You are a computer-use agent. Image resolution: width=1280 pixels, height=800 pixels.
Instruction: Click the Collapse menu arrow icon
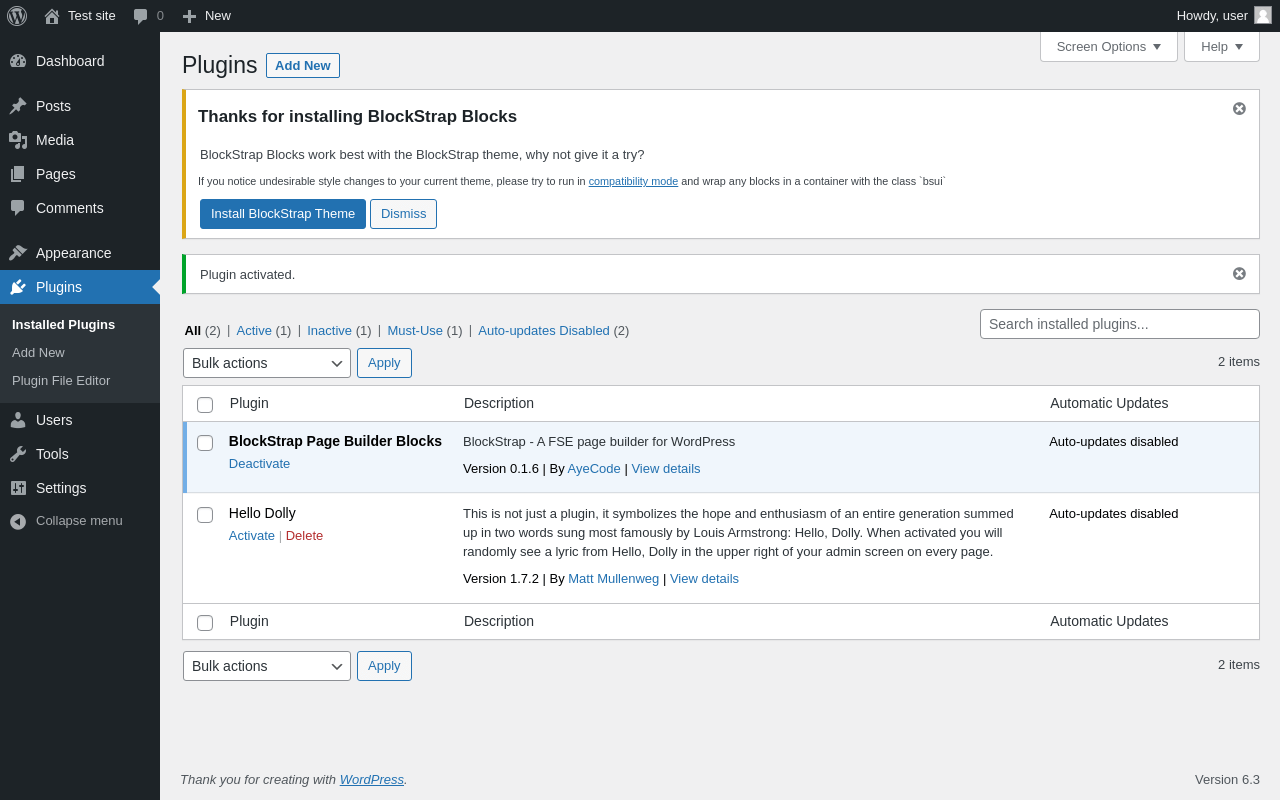pyautogui.click(x=18, y=521)
